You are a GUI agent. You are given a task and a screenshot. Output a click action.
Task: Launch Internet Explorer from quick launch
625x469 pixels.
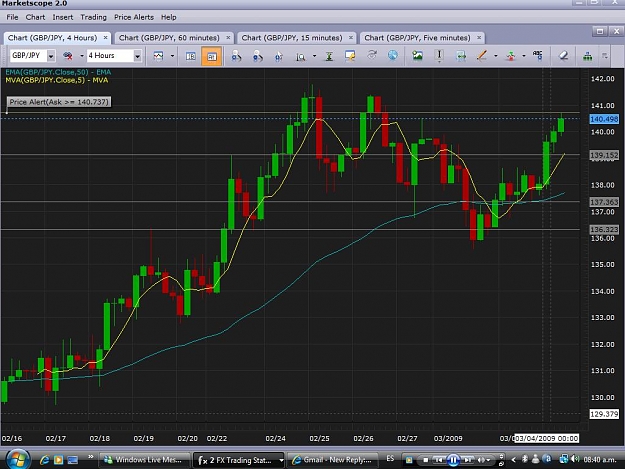pyautogui.click(x=45, y=460)
